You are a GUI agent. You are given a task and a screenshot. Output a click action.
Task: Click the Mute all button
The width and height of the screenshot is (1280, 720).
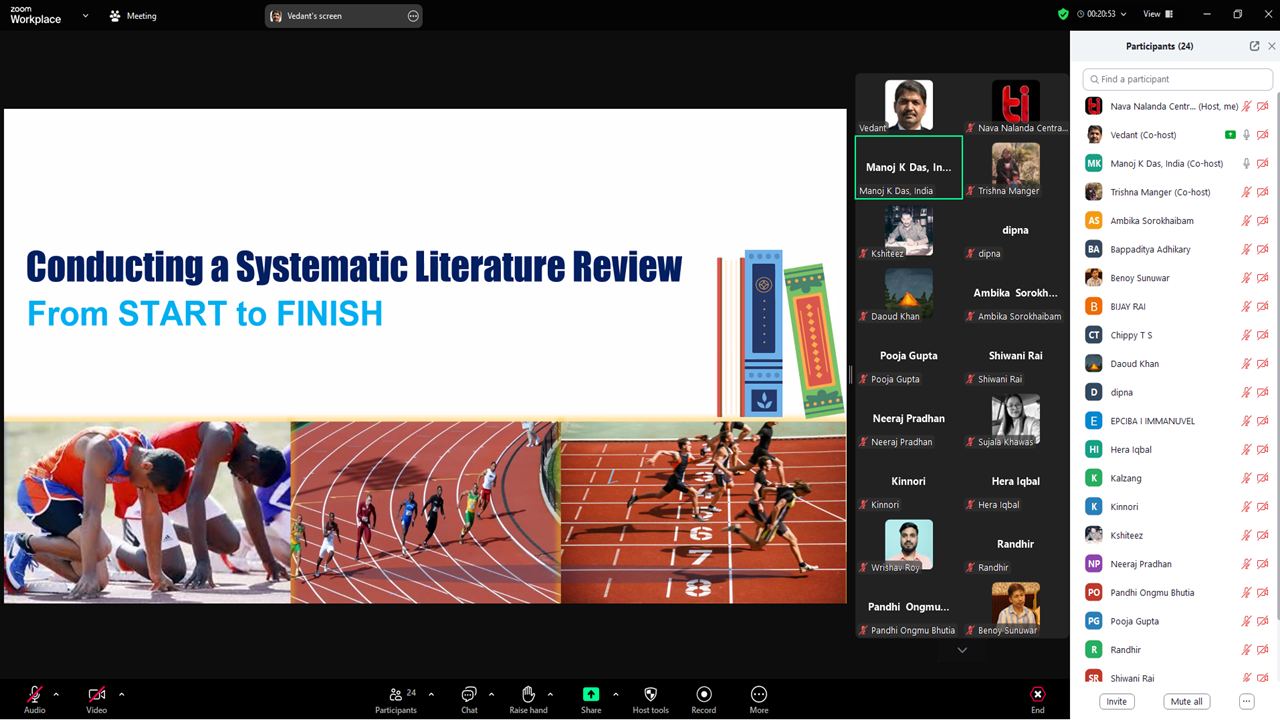tap(1186, 701)
